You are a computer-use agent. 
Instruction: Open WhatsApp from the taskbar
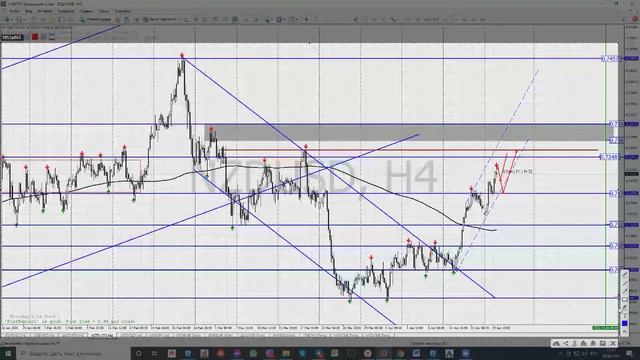(x=253, y=353)
